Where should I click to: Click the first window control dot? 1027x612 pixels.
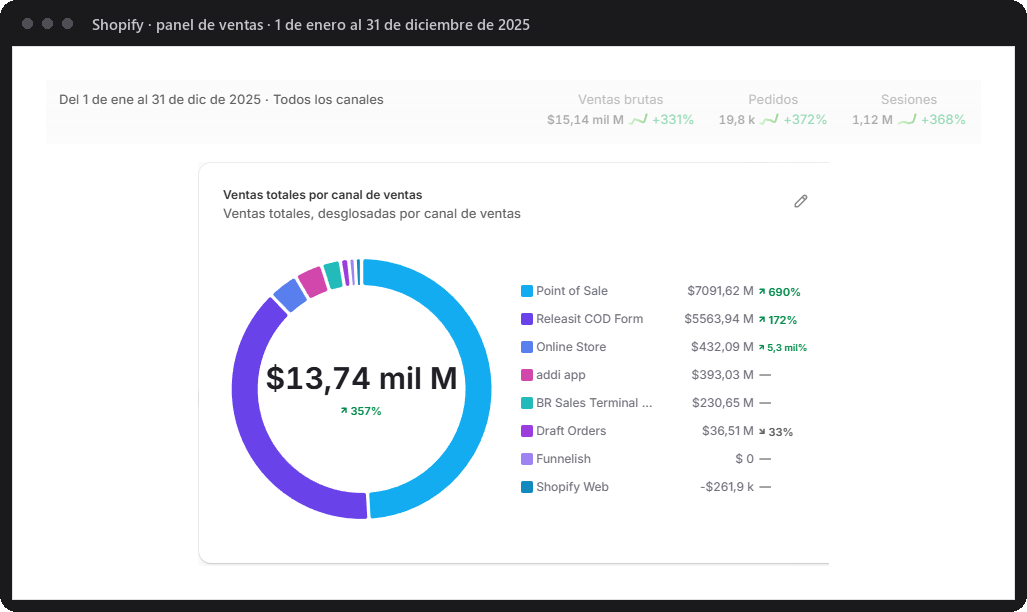28,24
